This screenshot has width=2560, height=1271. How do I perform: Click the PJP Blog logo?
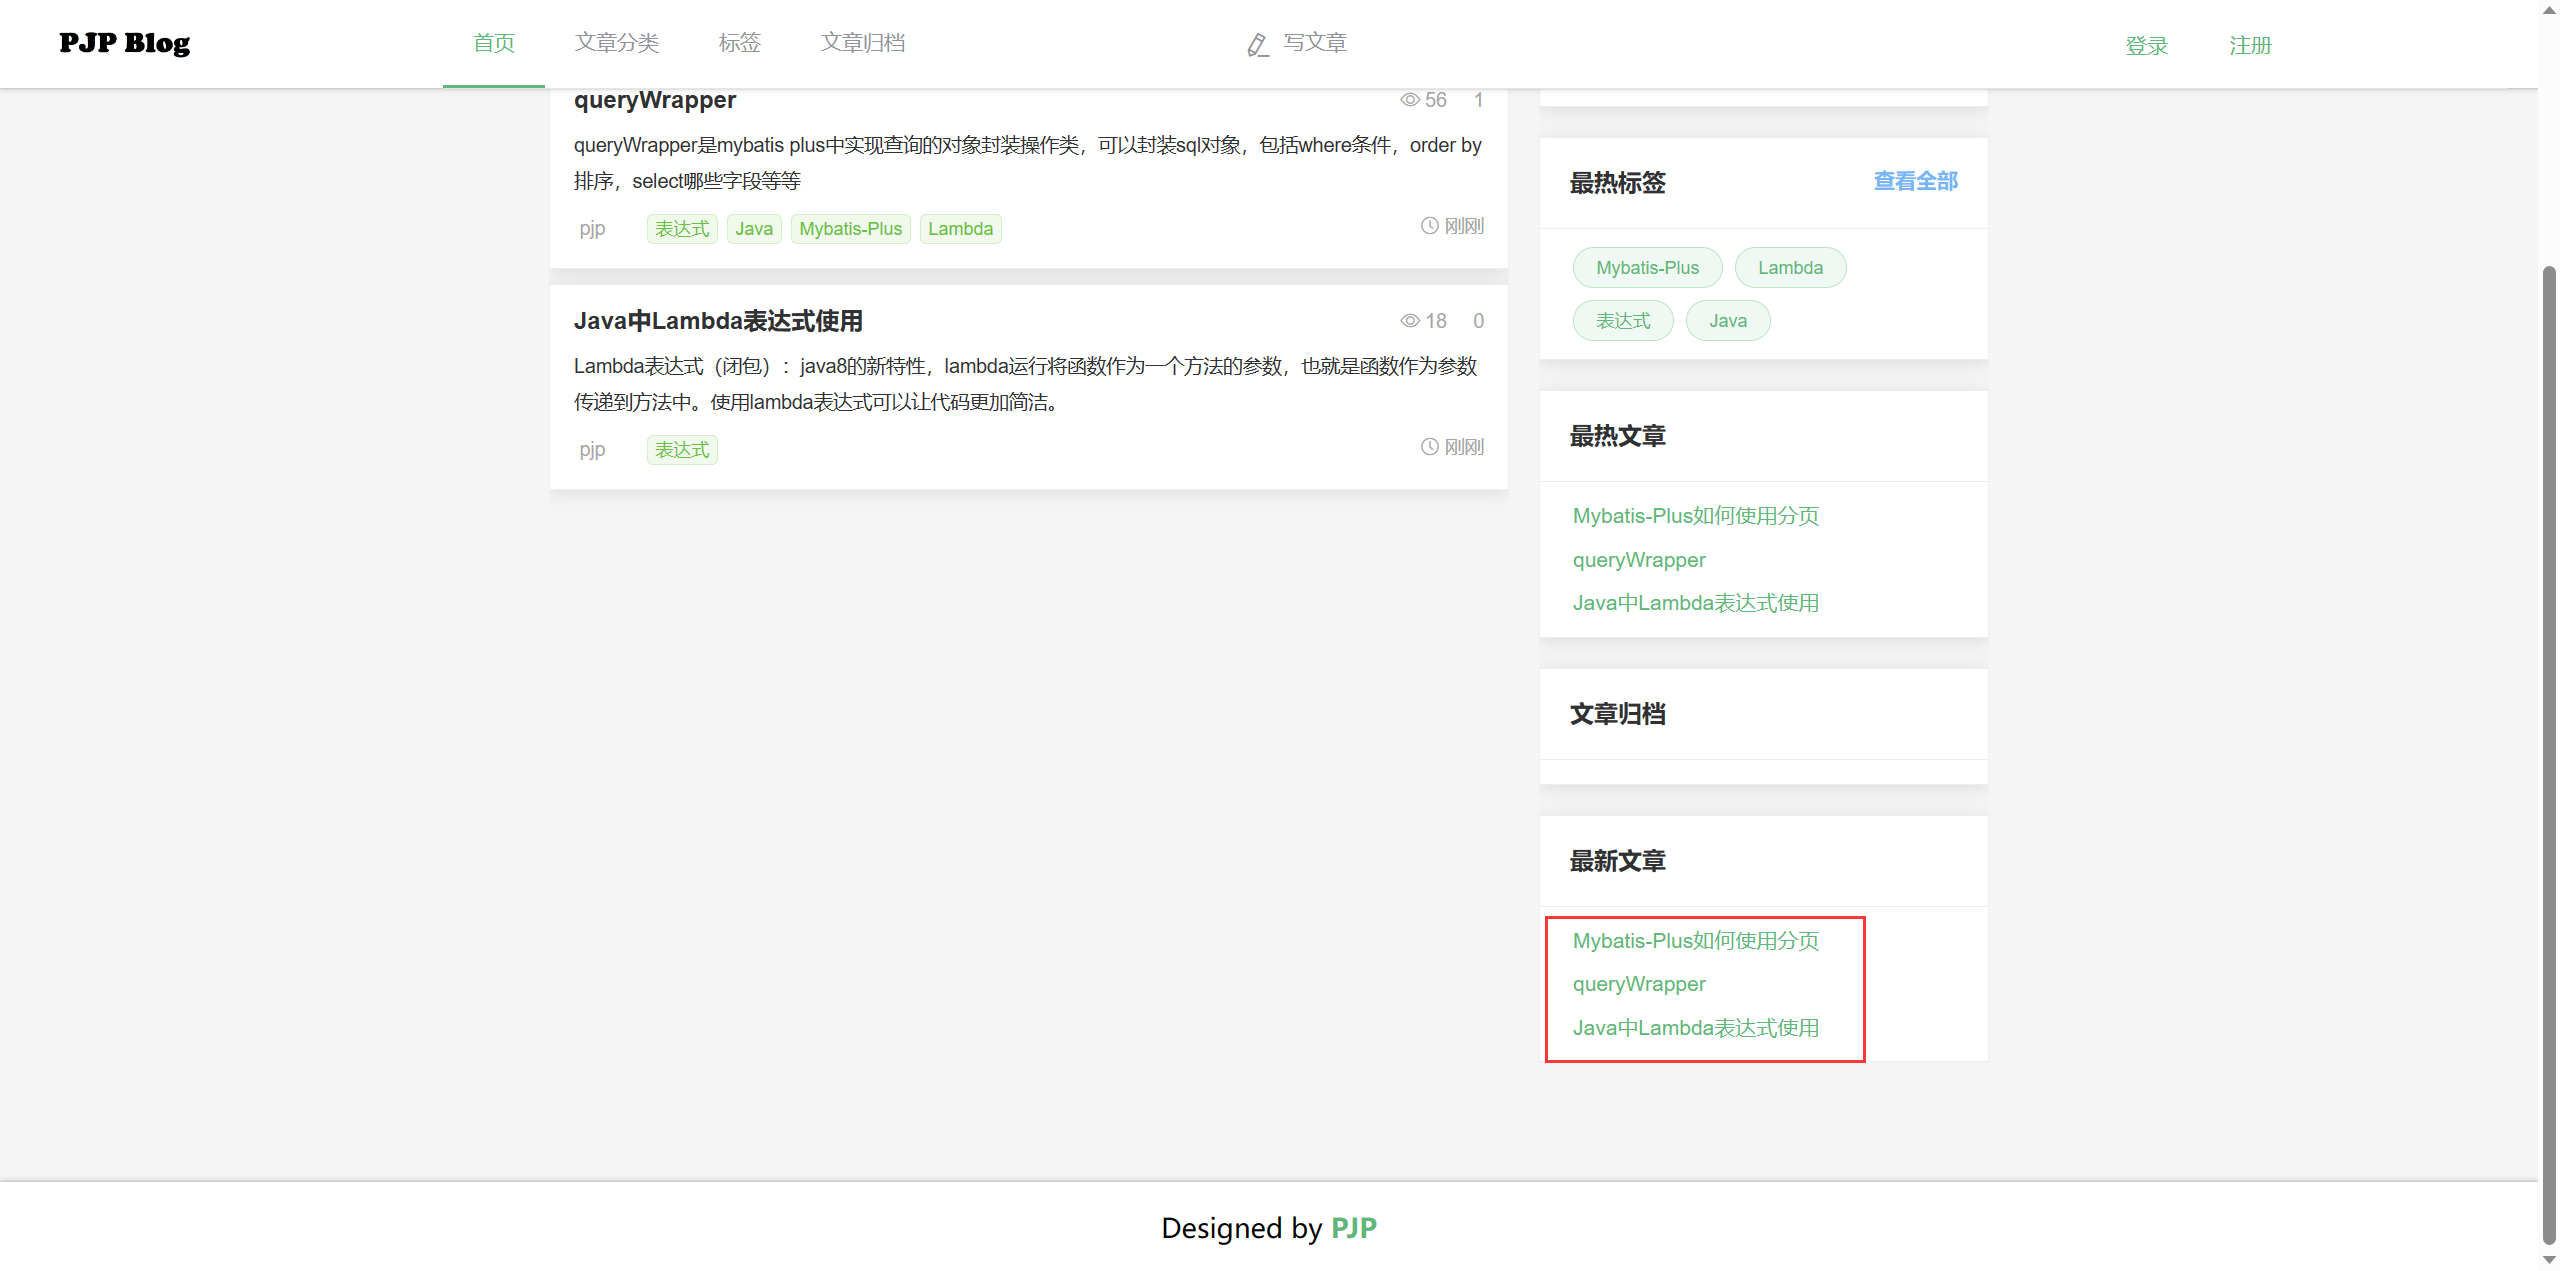point(124,43)
